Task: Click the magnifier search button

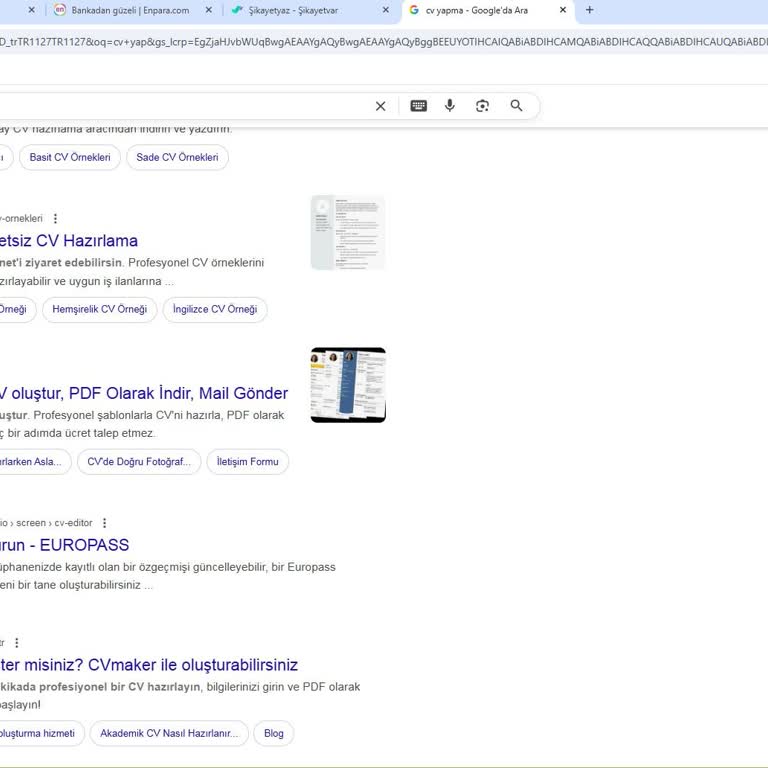Action: pyautogui.click(x=516, y=106)
